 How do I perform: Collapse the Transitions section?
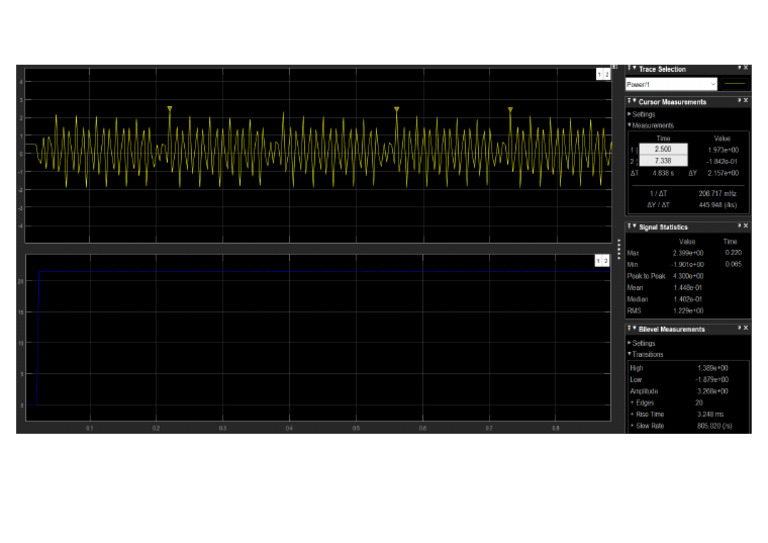[629, 354]
